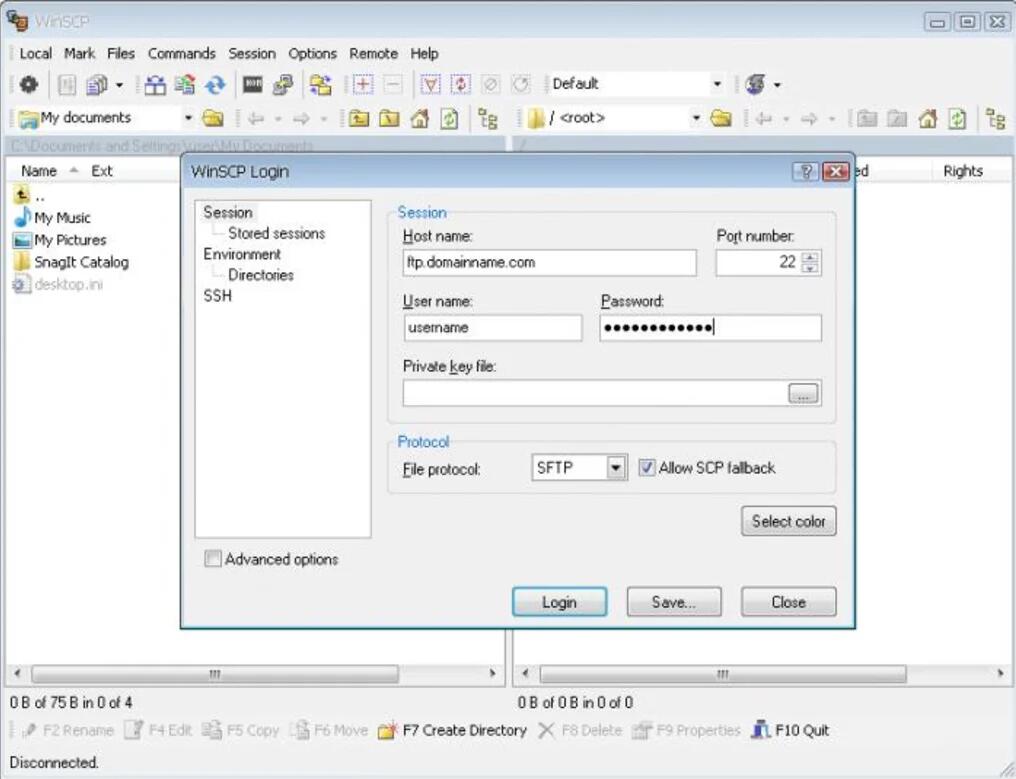Viewport: 1016px width, 779px height.
Task: Uncheck Allow SCP fallback checkbox
Action: tap(647, 468)
